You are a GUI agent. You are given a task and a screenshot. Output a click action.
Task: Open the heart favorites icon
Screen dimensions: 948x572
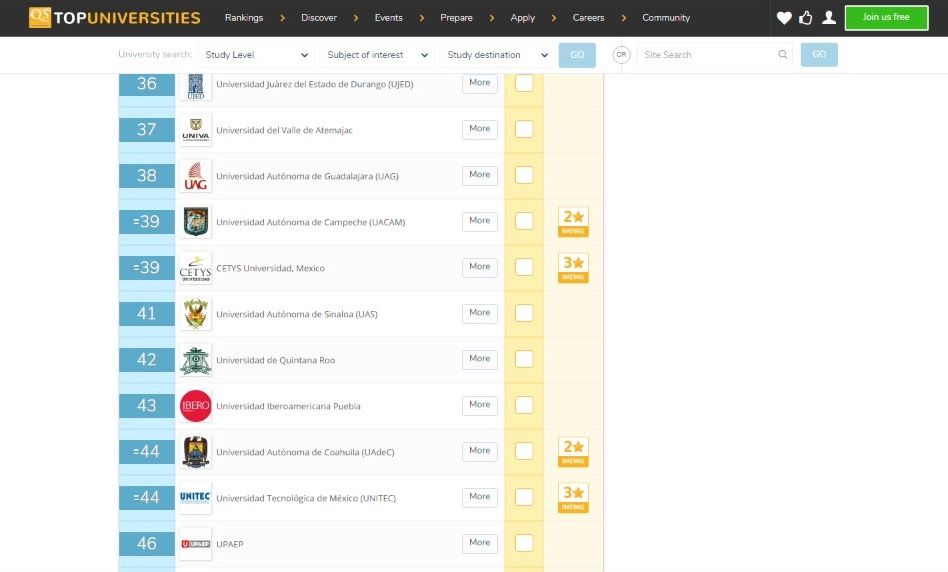point(784,18)
